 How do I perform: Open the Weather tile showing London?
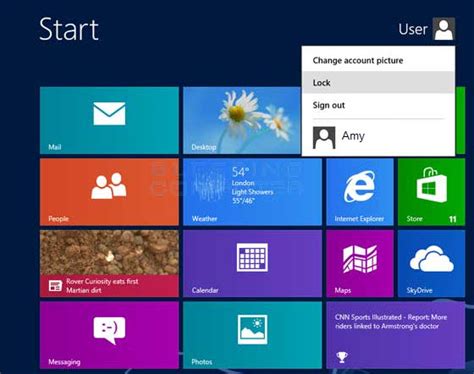252,192
